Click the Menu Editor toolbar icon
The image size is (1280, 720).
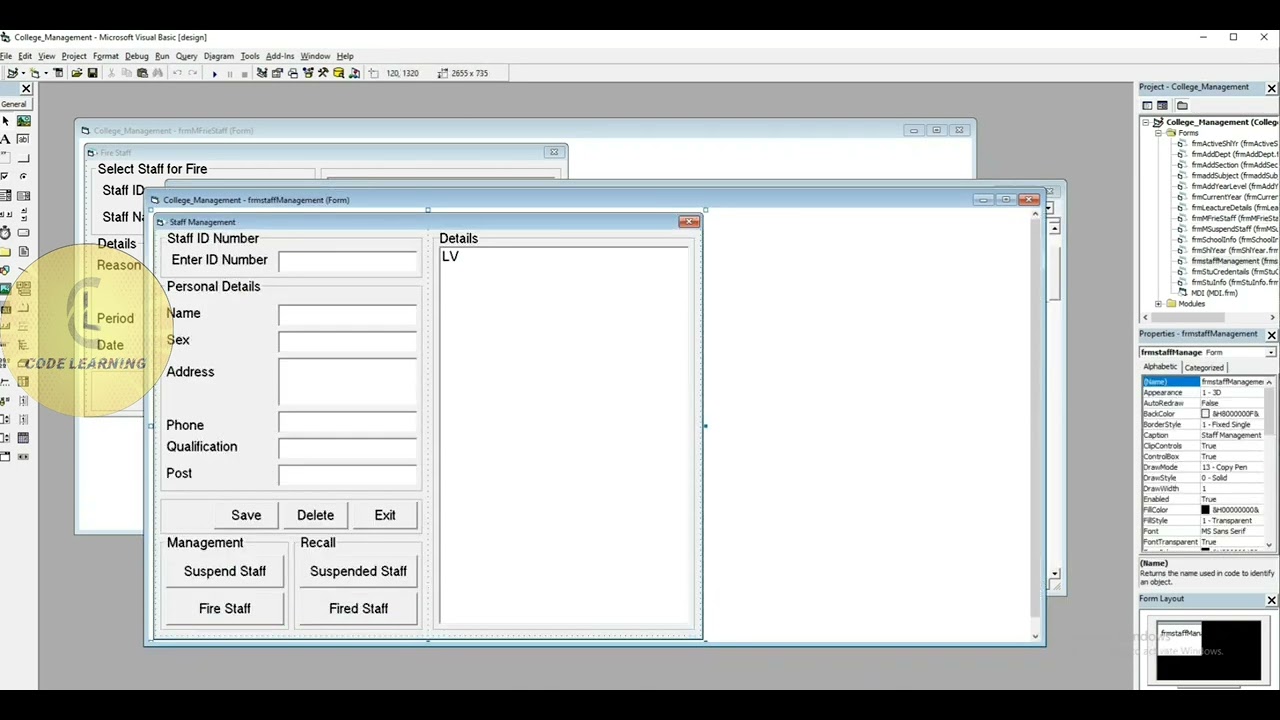pos(58,73)
